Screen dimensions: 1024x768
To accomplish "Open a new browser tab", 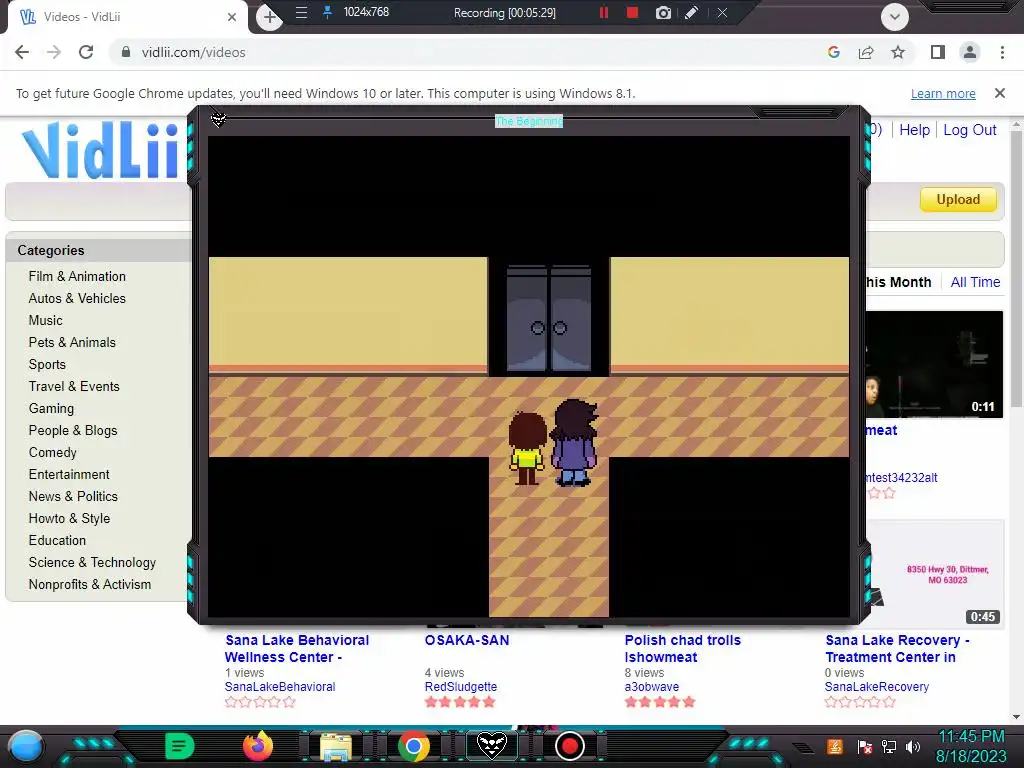I will tap(270, 17).
